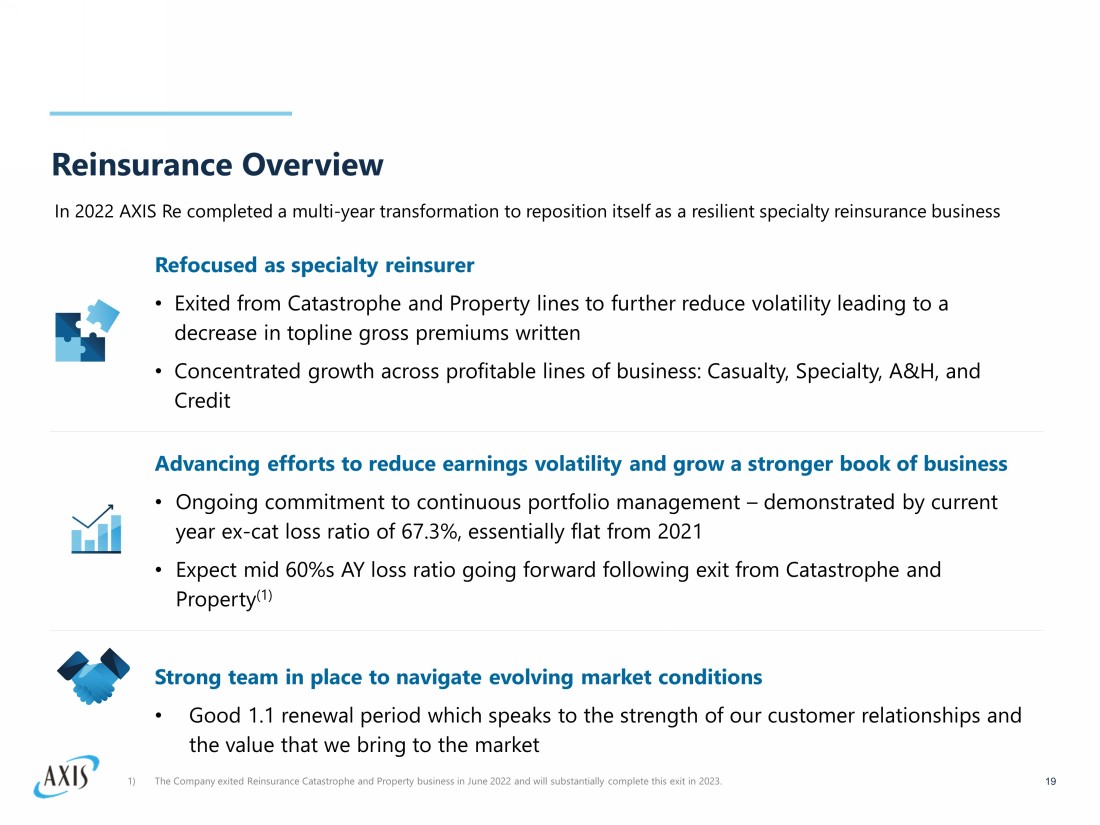Image resolution: width=1100 pixels, height=825 pixels.
Task: Click the subtitle about AXIS Re's multi-year transformation
Action: pos(526,211)
